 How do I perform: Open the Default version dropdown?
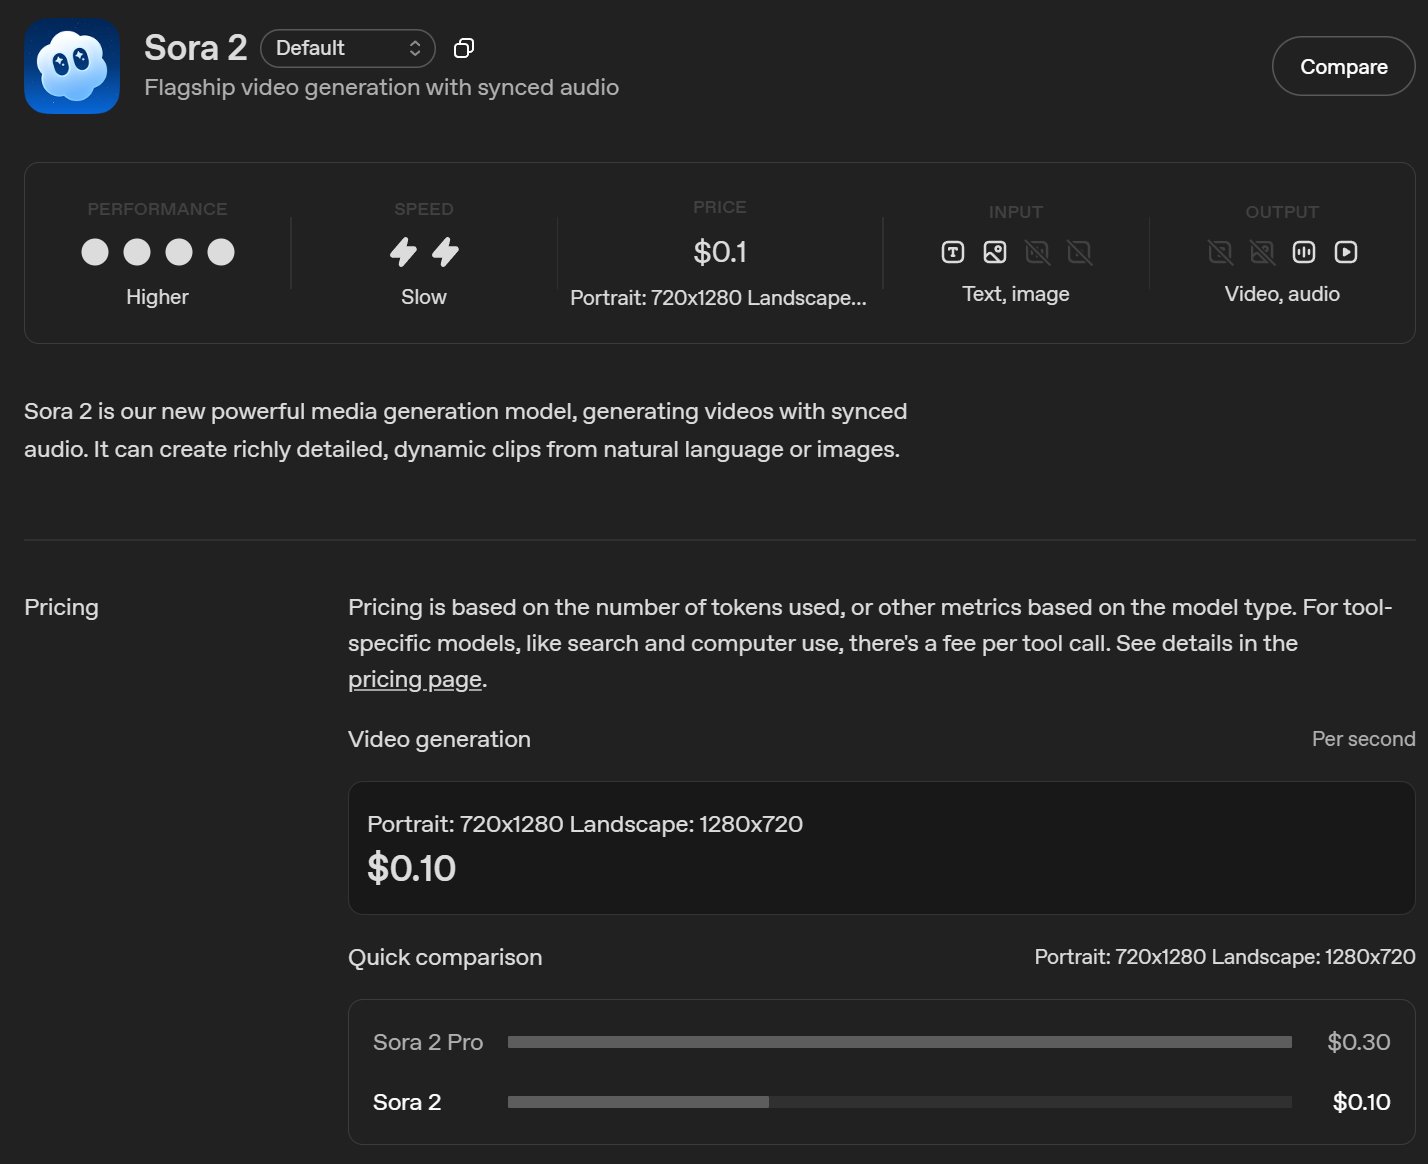[347, 48]
